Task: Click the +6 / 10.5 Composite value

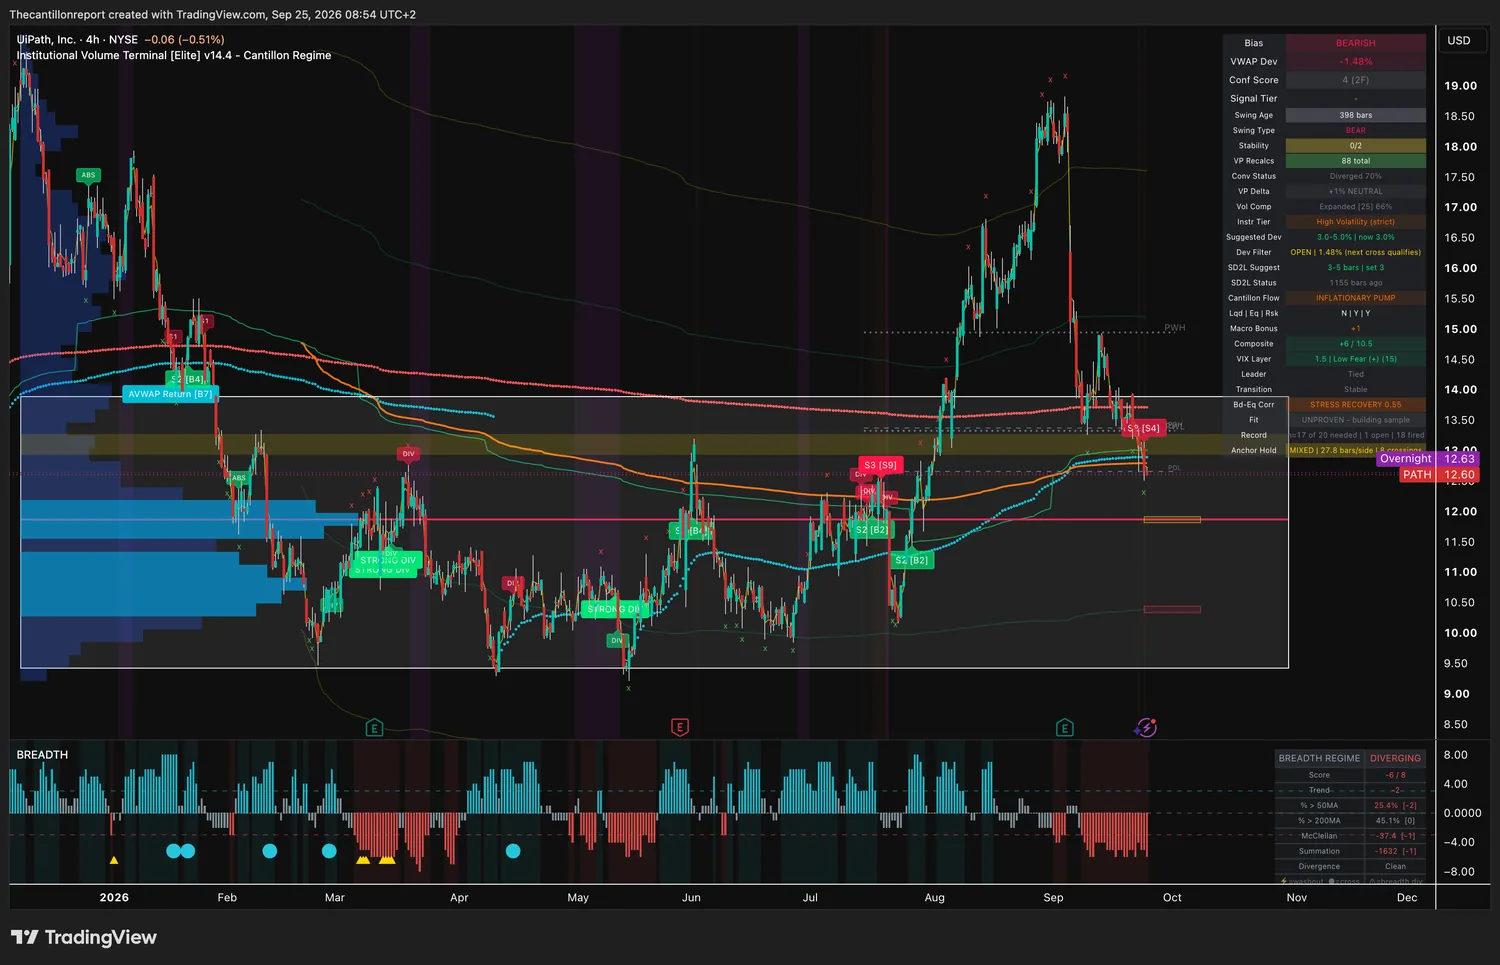Action: (1356, 344)
